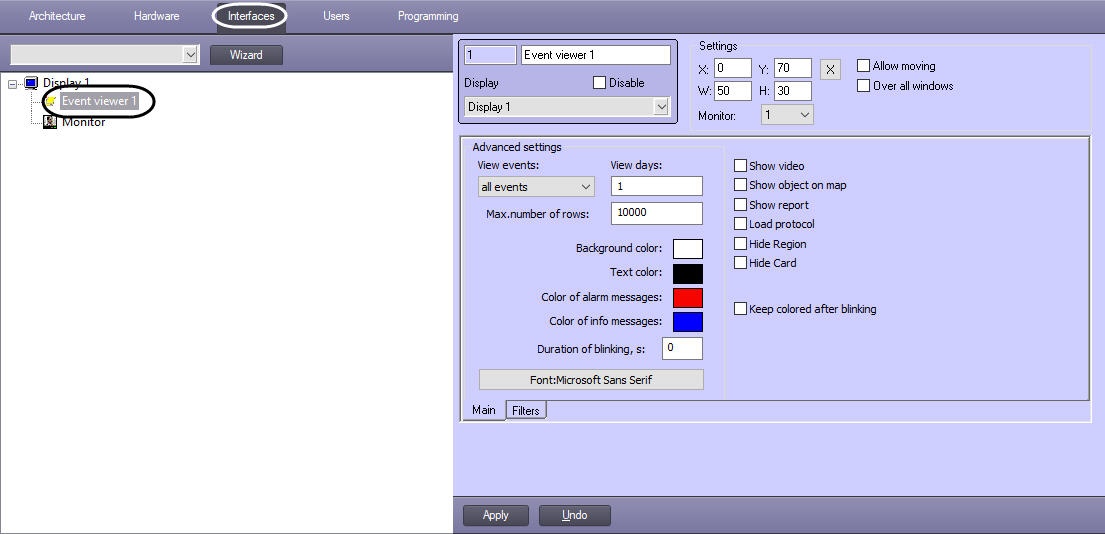
Task: Check the Disable checkbox
Action: tap(600, 83)
